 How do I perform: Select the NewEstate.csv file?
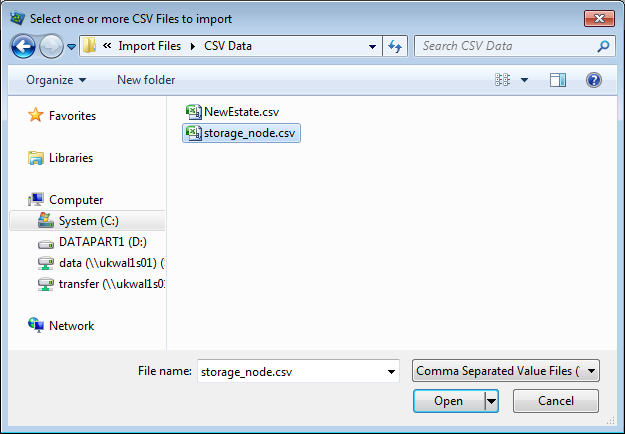pyautogui.click(x=241, y=111)
